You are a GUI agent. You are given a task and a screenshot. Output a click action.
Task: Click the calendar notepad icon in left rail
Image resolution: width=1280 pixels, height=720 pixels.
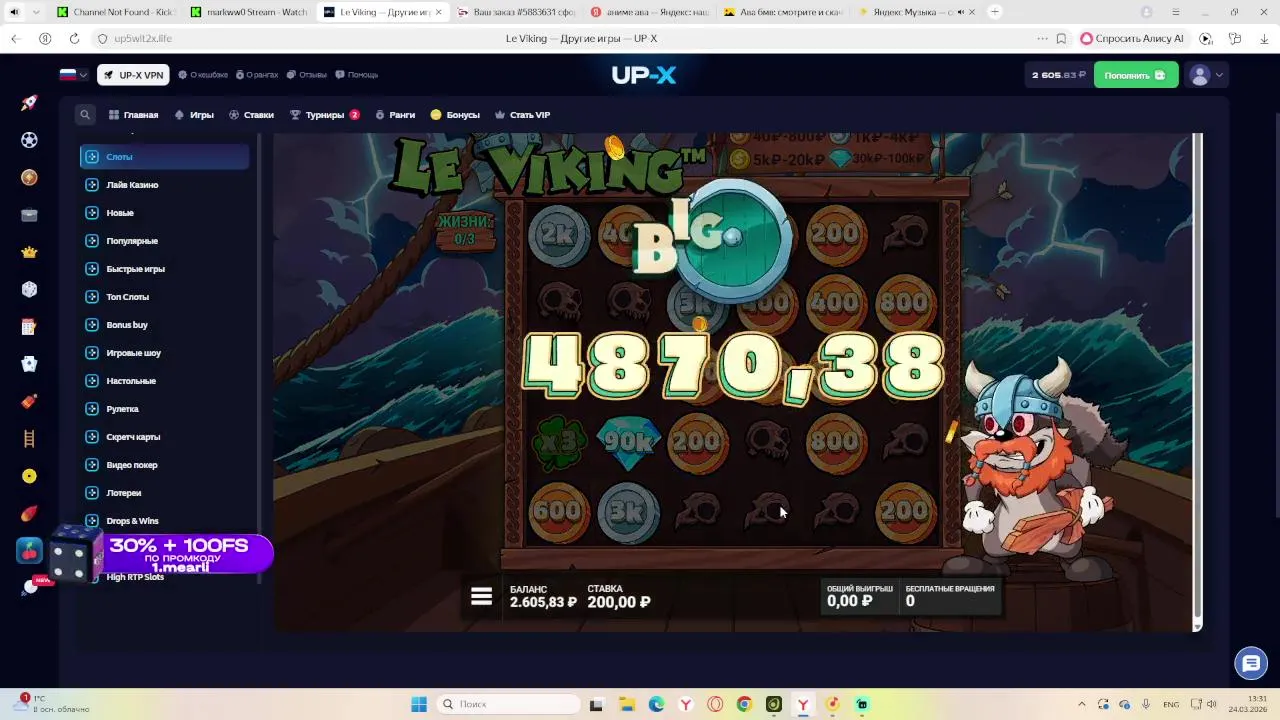point(29,327)
